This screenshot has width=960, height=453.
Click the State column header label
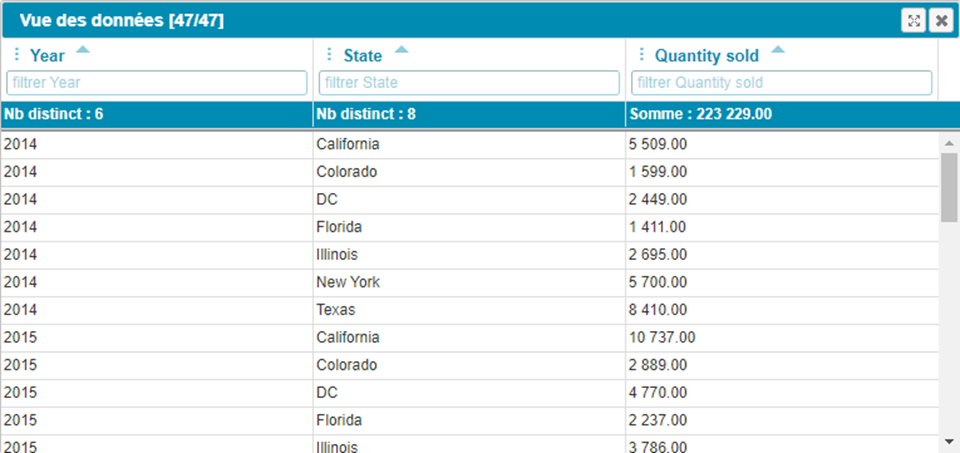tap(362, 56)
